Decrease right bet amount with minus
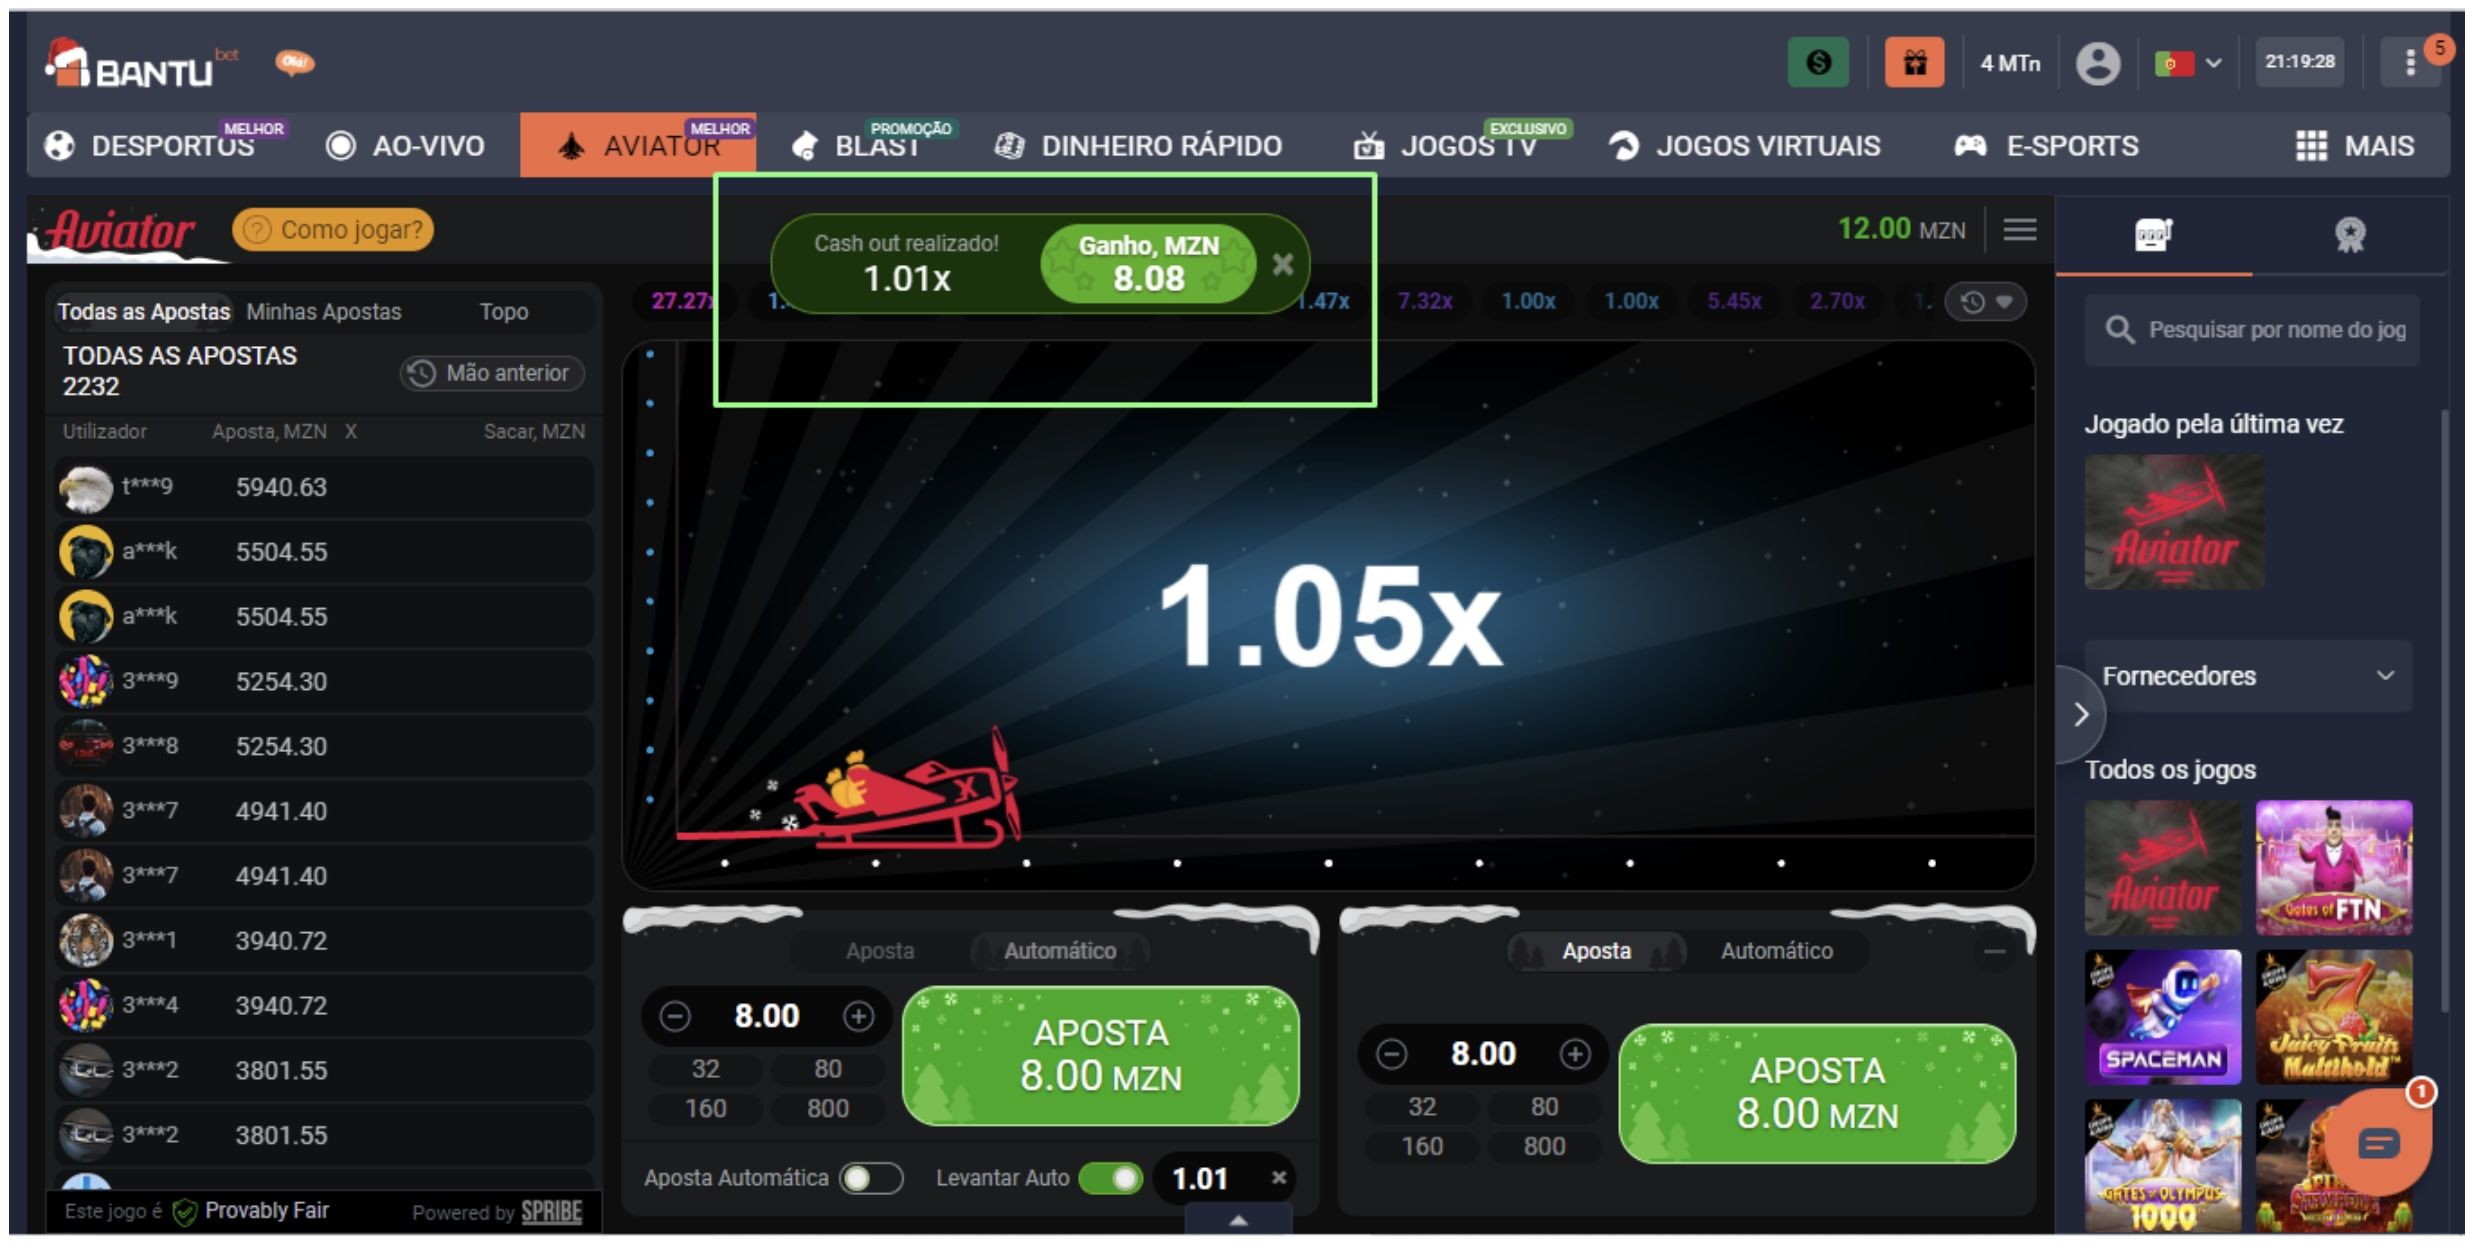 click(x=1391, y=1054)
